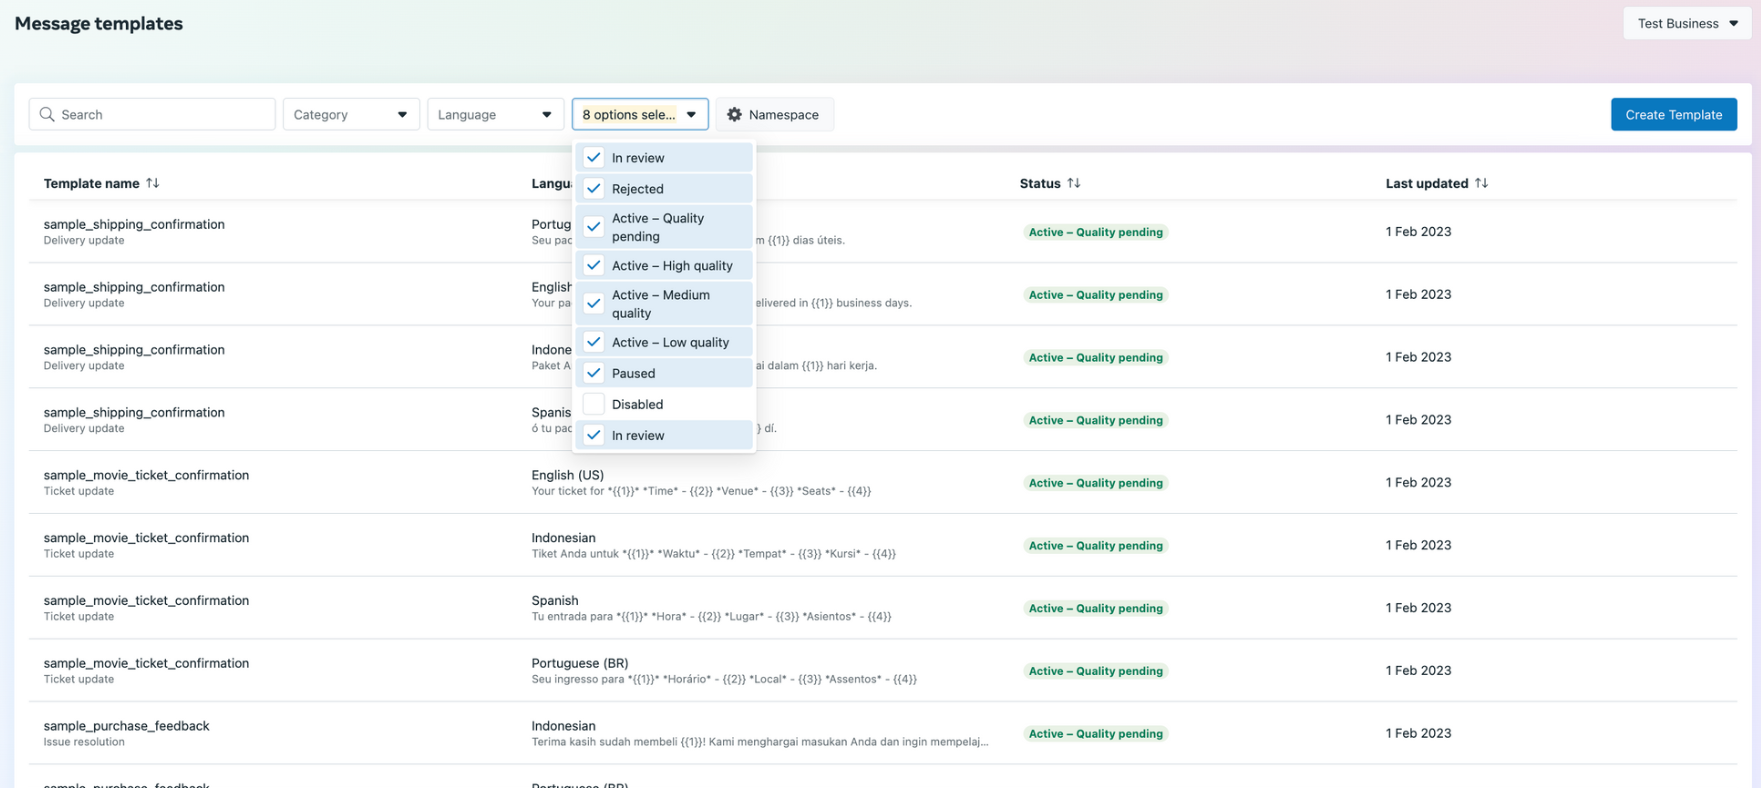Select Active – Low quality option
Viewport: 1761px width, 788px height.
pyautogui.click(x=670, y=342)
